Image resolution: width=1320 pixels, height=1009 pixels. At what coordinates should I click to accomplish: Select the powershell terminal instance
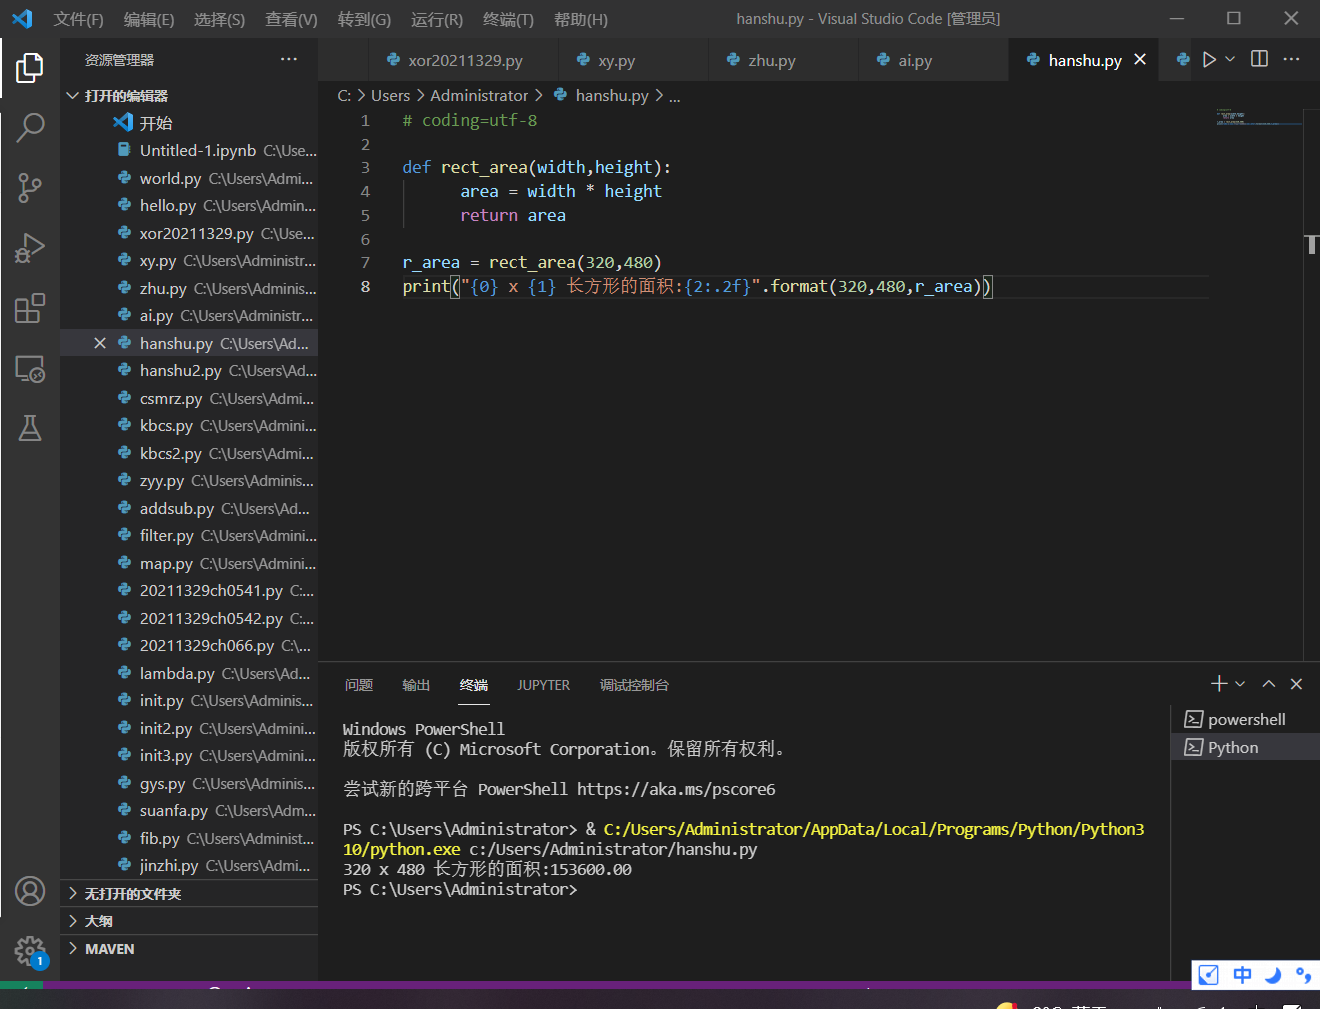pyautogui.click(x=1245, y=720)
